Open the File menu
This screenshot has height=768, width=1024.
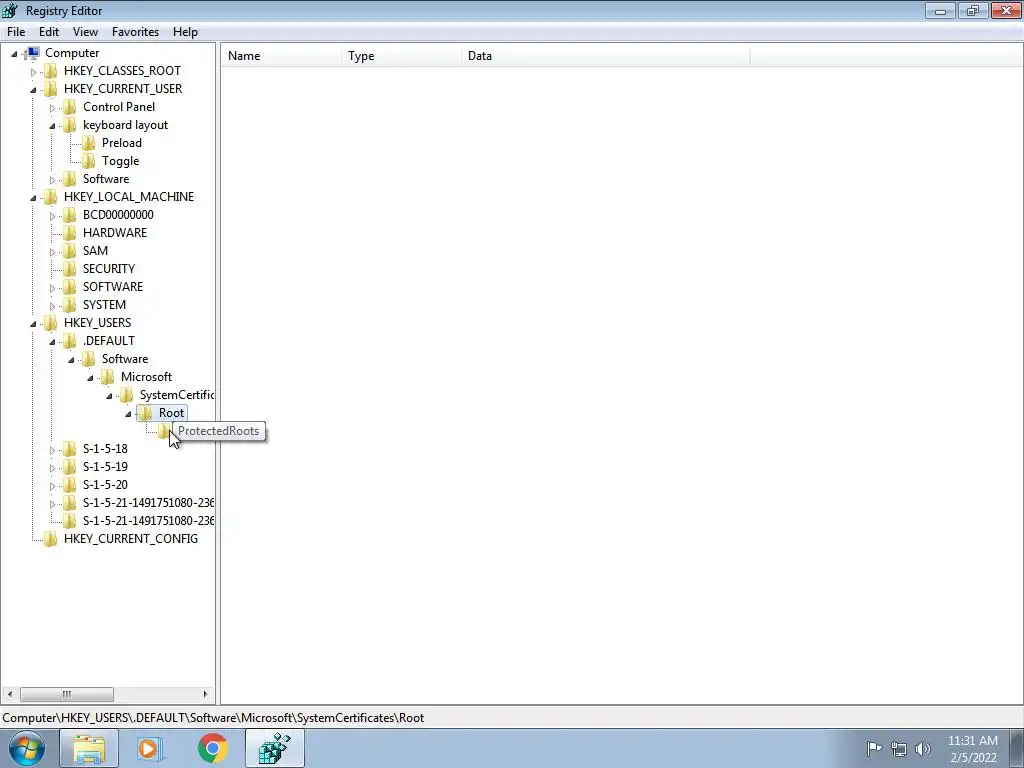[16, 31]
